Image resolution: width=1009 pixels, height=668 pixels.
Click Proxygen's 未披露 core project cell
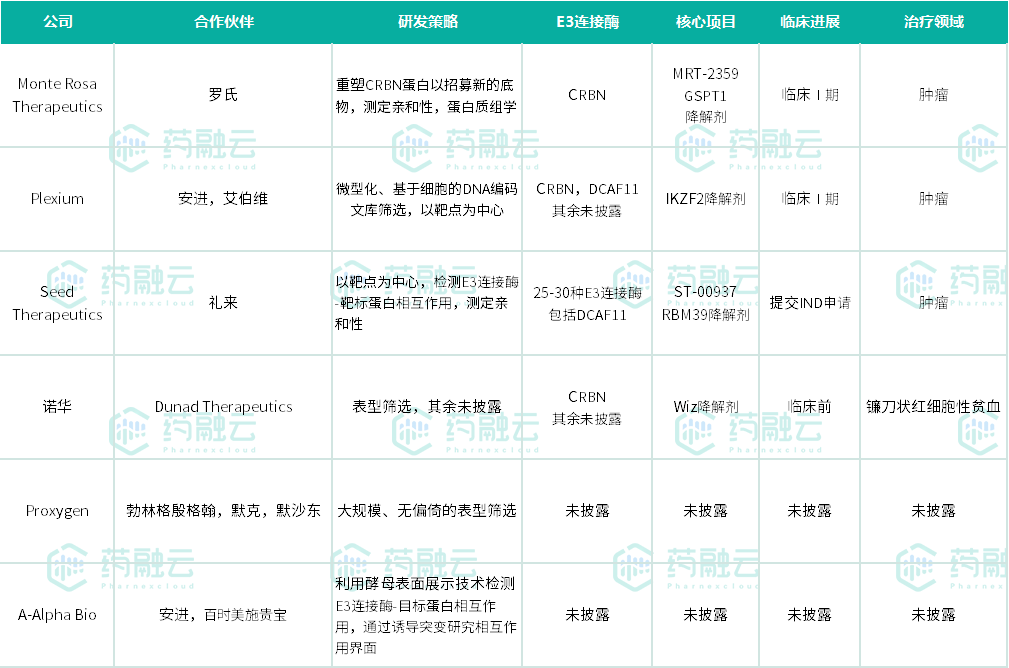(705, 511)
